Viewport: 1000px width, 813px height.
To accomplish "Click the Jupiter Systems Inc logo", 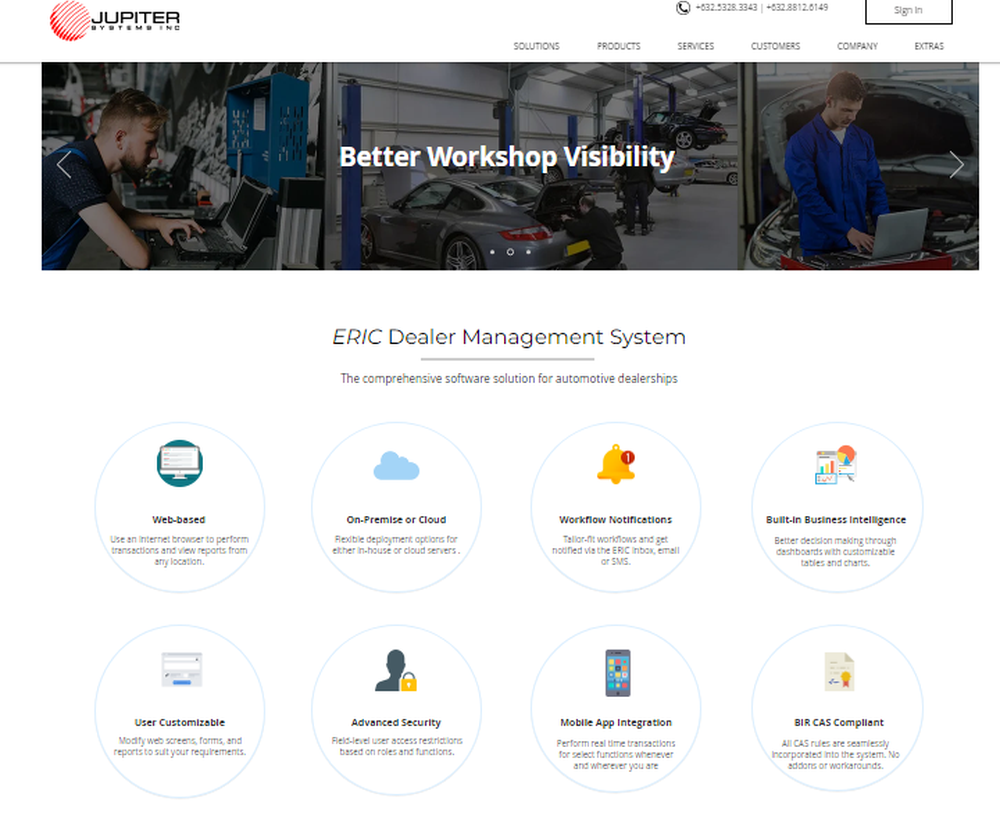I will [115, 20].
